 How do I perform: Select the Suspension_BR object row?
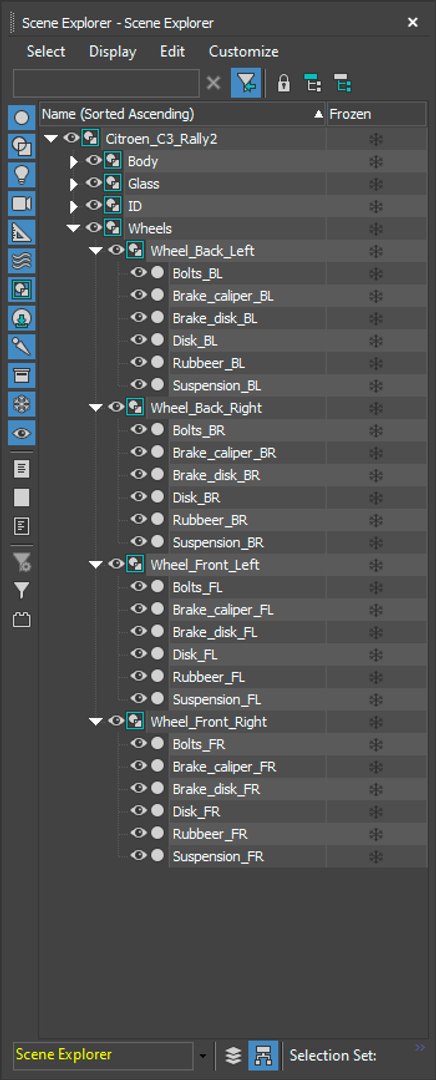pyautogui.click(x=218, y=542)
